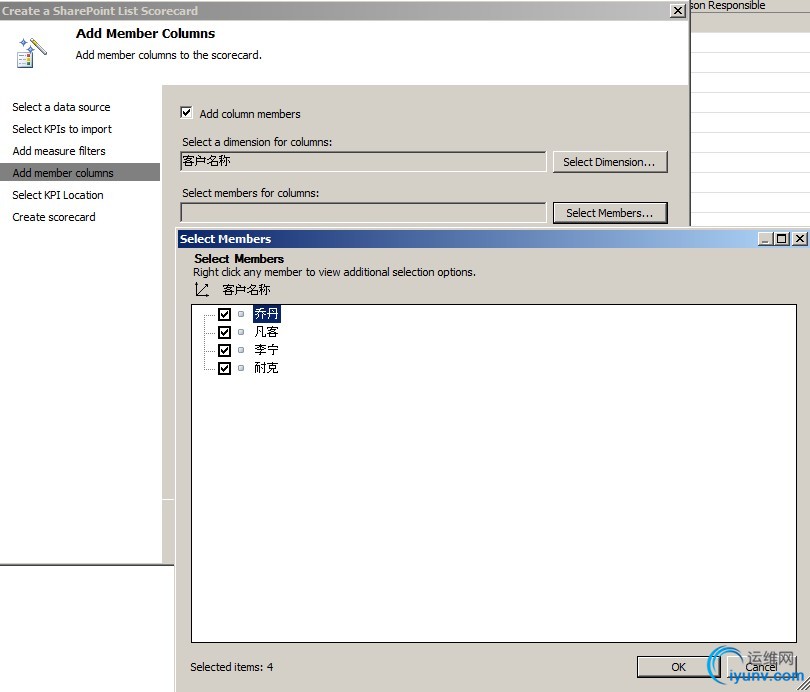Viewport: 810px width, 692px height.
Task: Click the small node icon beside 乔丹
Action: (x=241, y=314)
